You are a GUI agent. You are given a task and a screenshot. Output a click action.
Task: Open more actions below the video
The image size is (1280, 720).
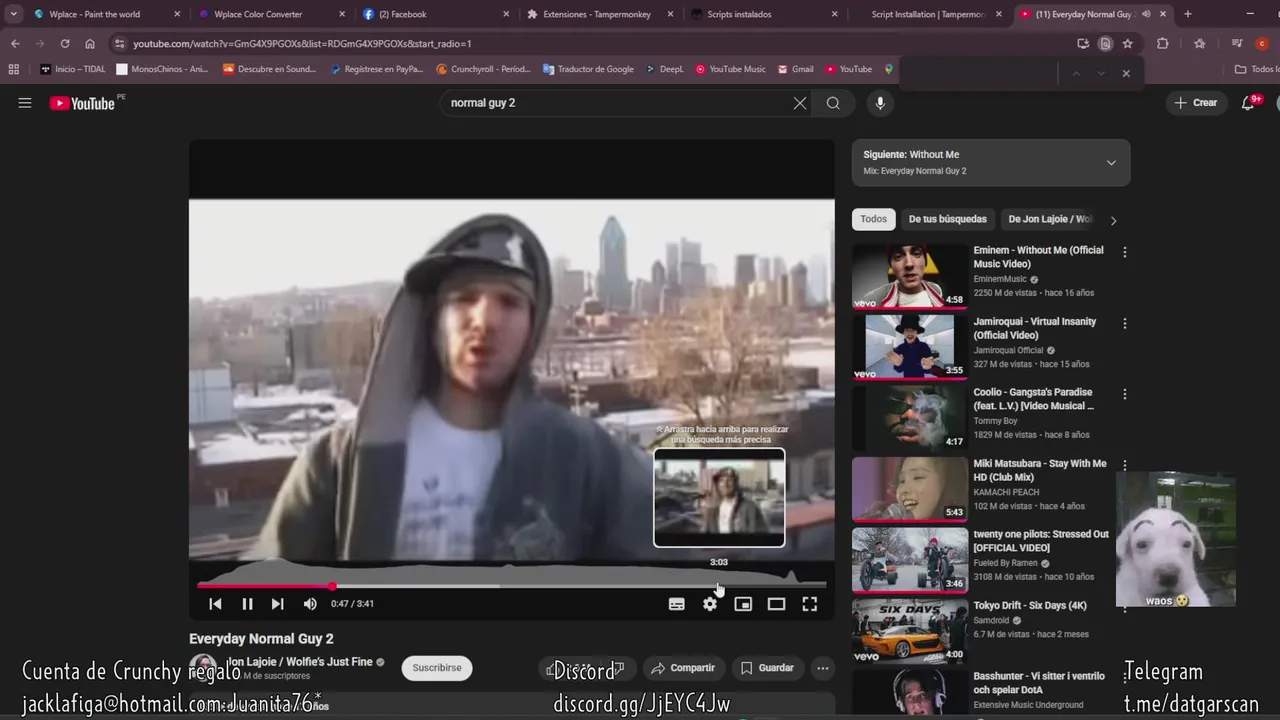pos(823,668)
